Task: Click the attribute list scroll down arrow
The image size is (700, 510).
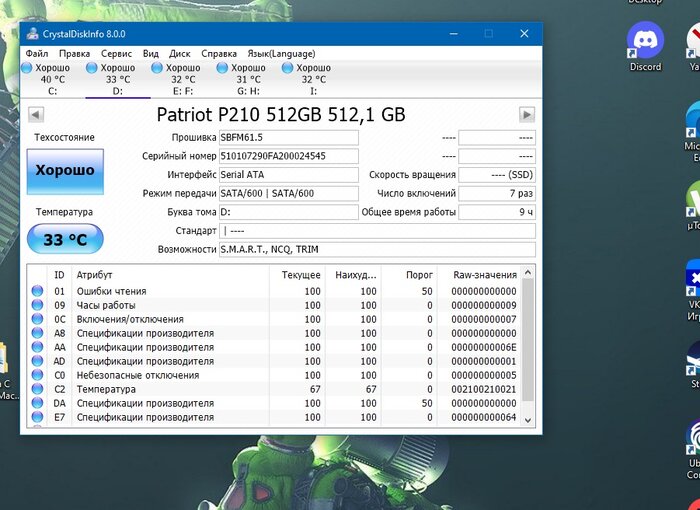Action: [x=528, y=420]
